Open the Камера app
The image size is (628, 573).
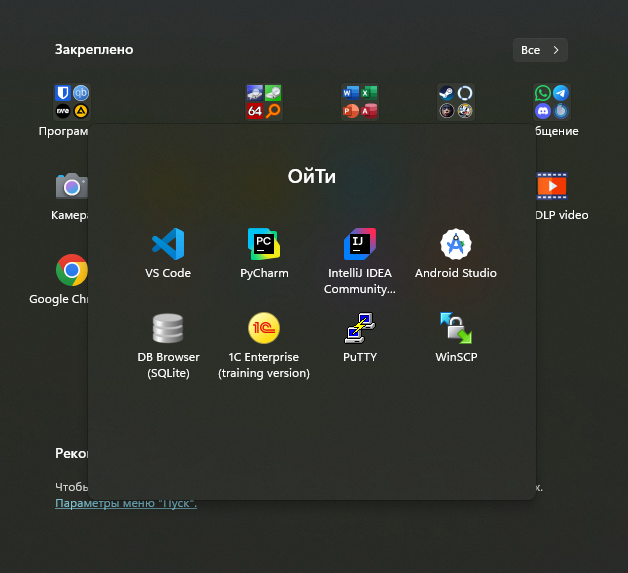[71, 196]
